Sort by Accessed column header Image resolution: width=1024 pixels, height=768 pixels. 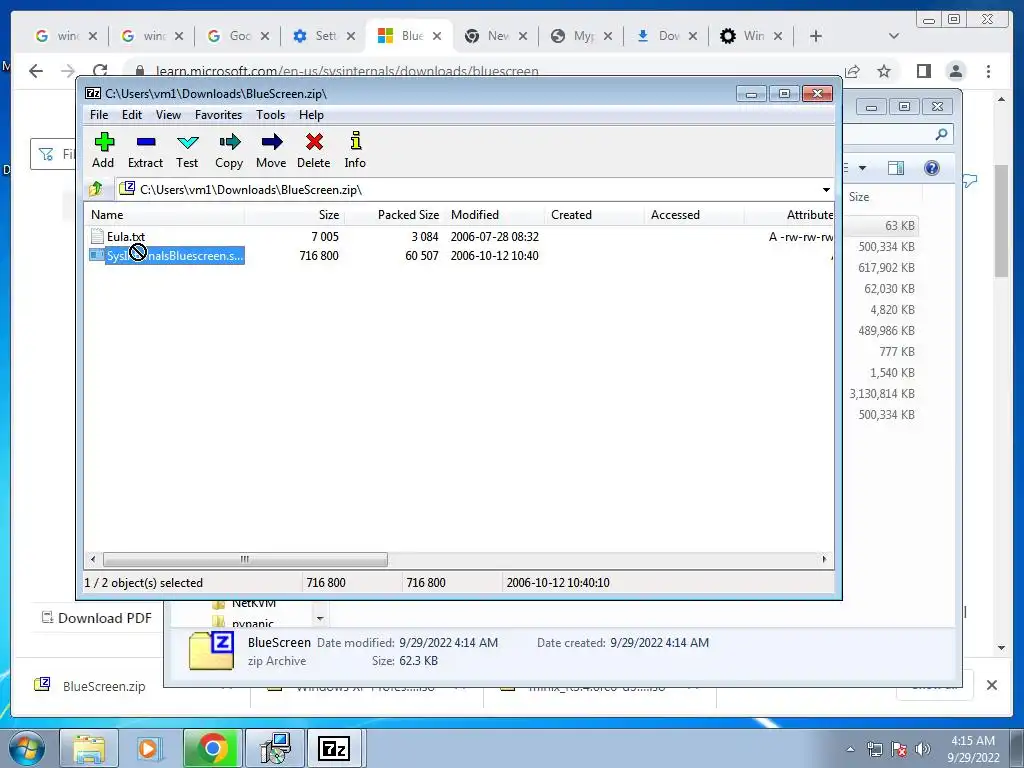[x=694, y=215]
